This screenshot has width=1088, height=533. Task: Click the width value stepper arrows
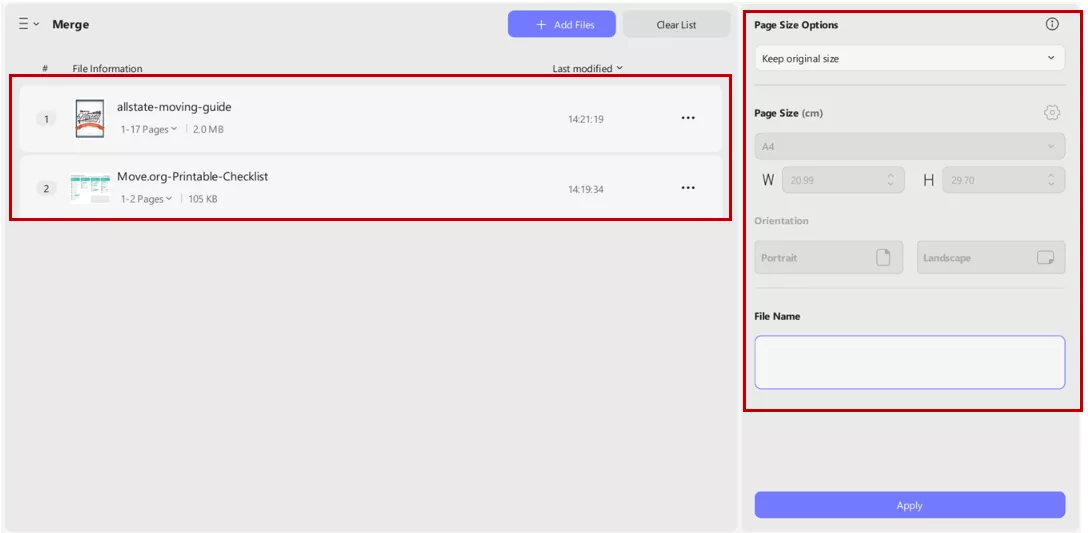click(x=891, y=180)
